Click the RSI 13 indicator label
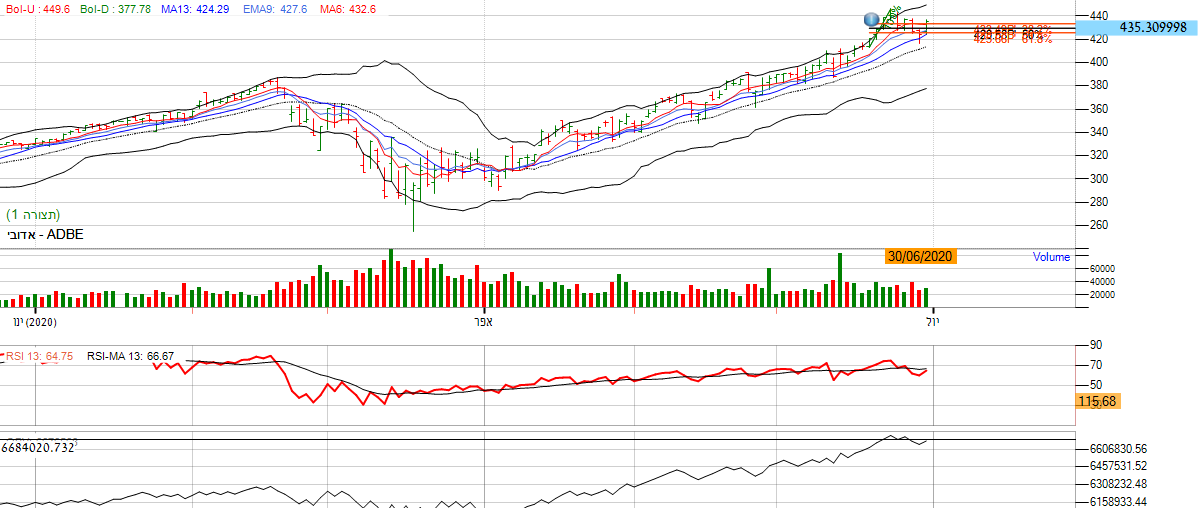 [40, 355]
